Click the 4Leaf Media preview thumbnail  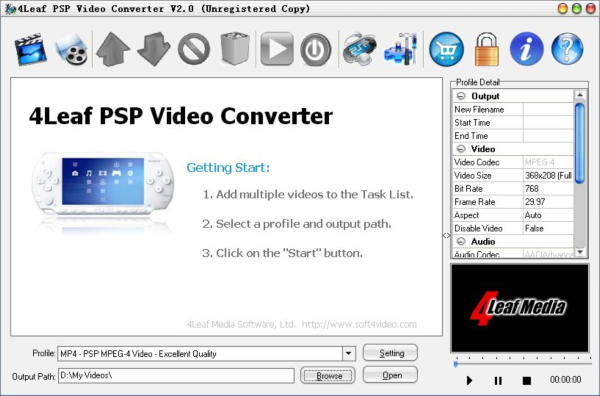click(x=520, y=308)
